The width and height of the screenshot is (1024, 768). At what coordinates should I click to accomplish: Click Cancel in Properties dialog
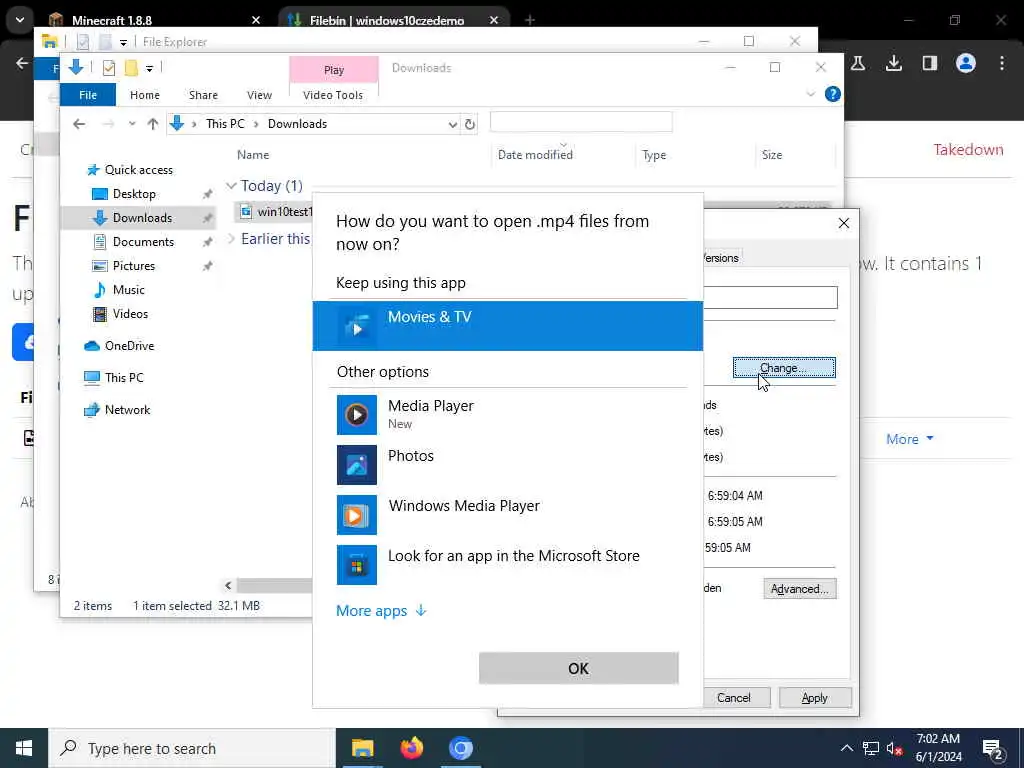coord(733,697)
